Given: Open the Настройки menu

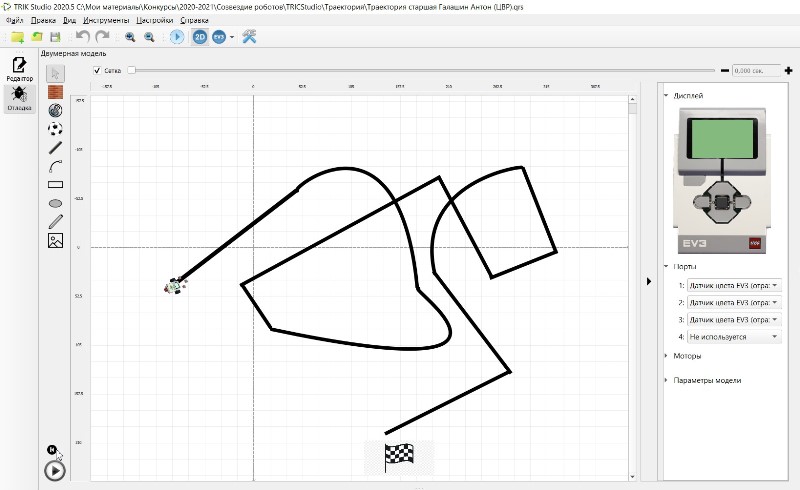Looking at the screenshot, I should (x=154, y=20).
